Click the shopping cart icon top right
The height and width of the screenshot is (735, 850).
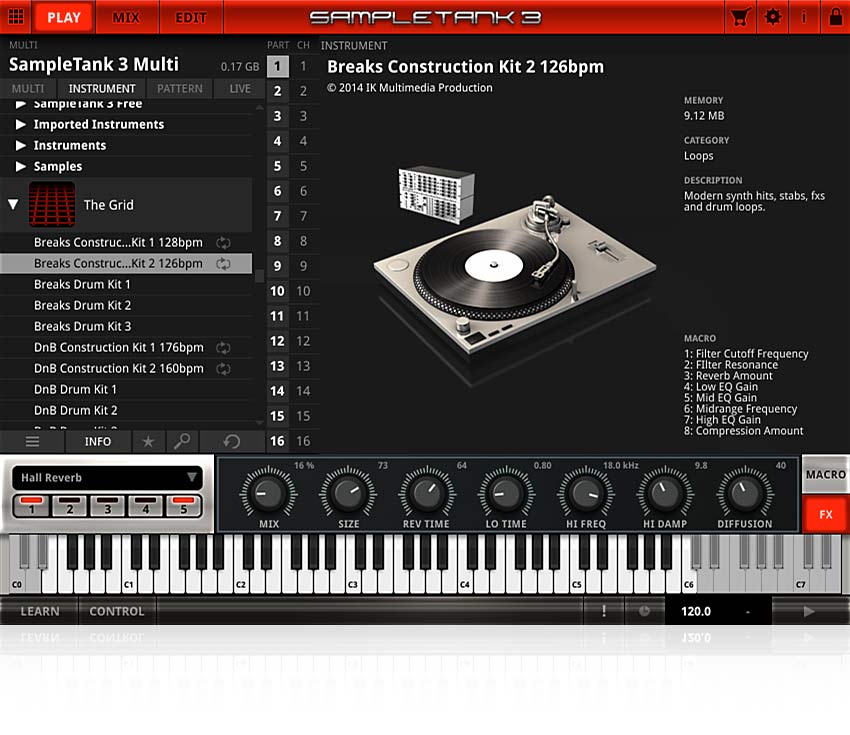point(739,16)
